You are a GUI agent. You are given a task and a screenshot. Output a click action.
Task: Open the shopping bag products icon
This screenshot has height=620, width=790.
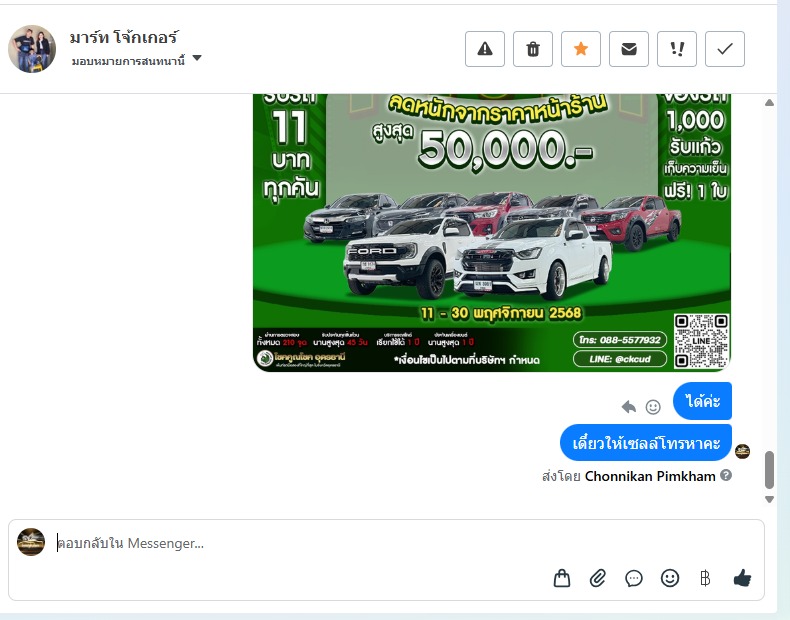click(562, 578)
